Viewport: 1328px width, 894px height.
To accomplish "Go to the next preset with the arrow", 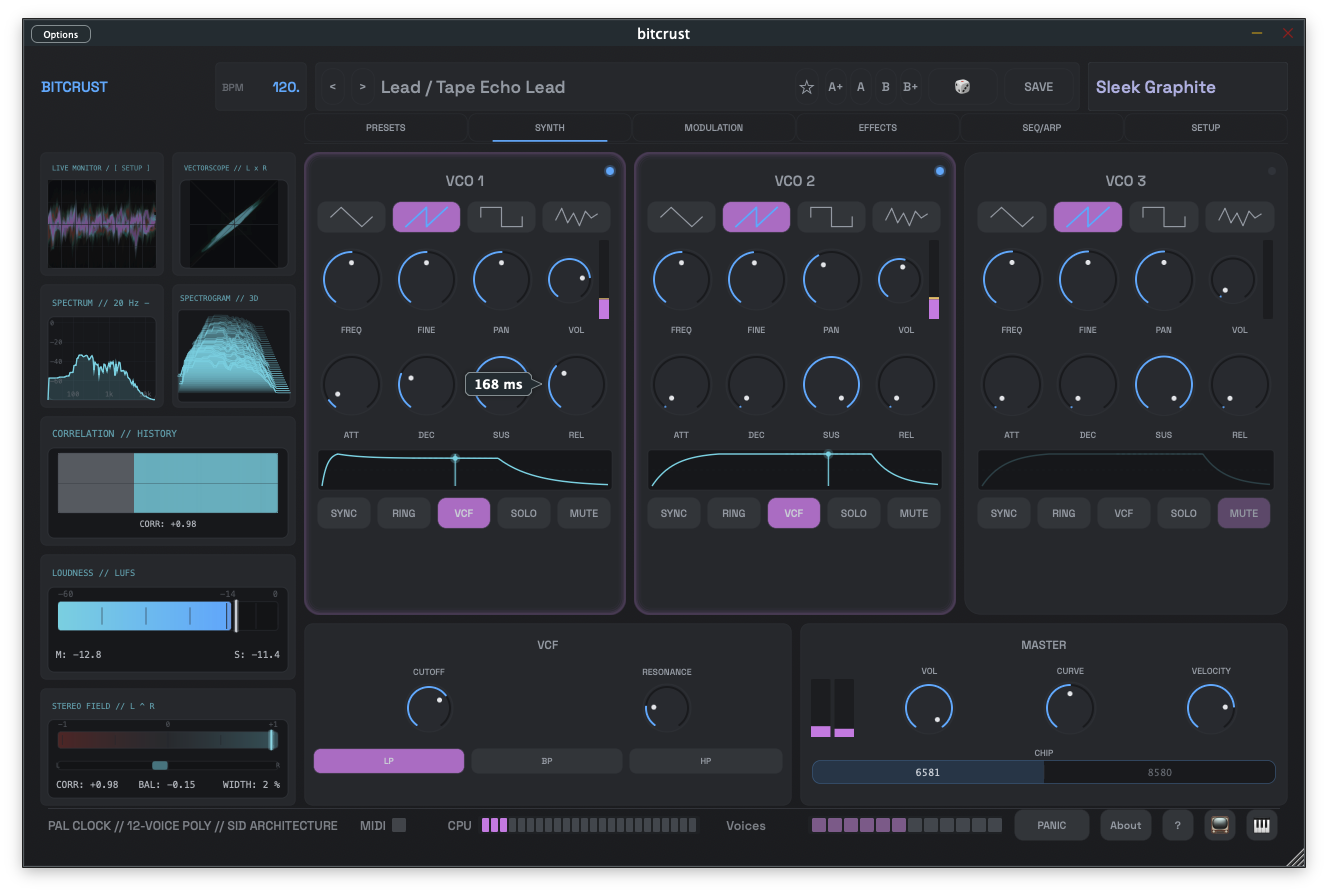I will 362,87.
